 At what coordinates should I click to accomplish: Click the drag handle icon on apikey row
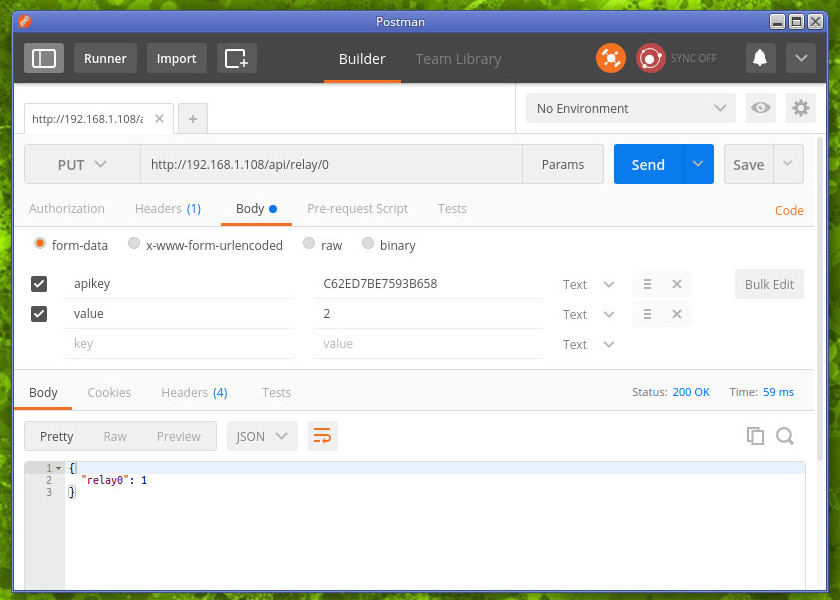pyautogui.click(x=647, y=284)
